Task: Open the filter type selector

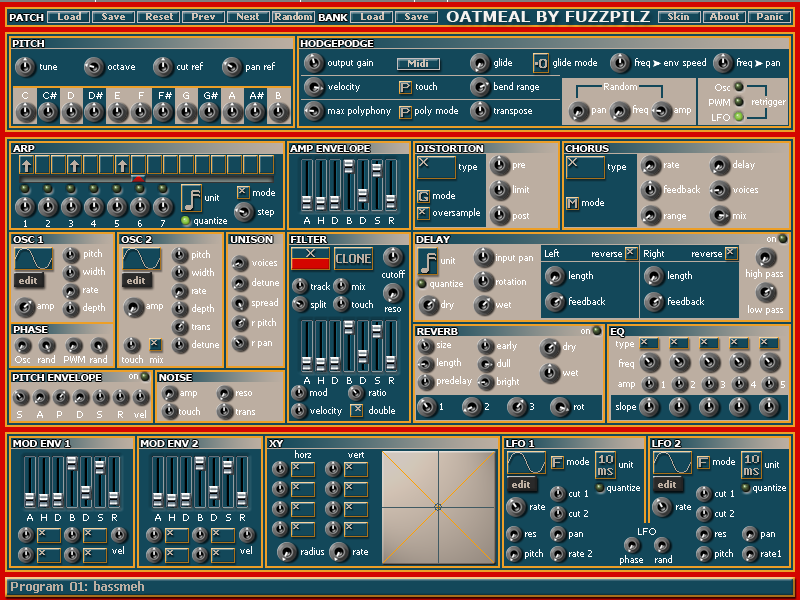Action: coord(310,258)
